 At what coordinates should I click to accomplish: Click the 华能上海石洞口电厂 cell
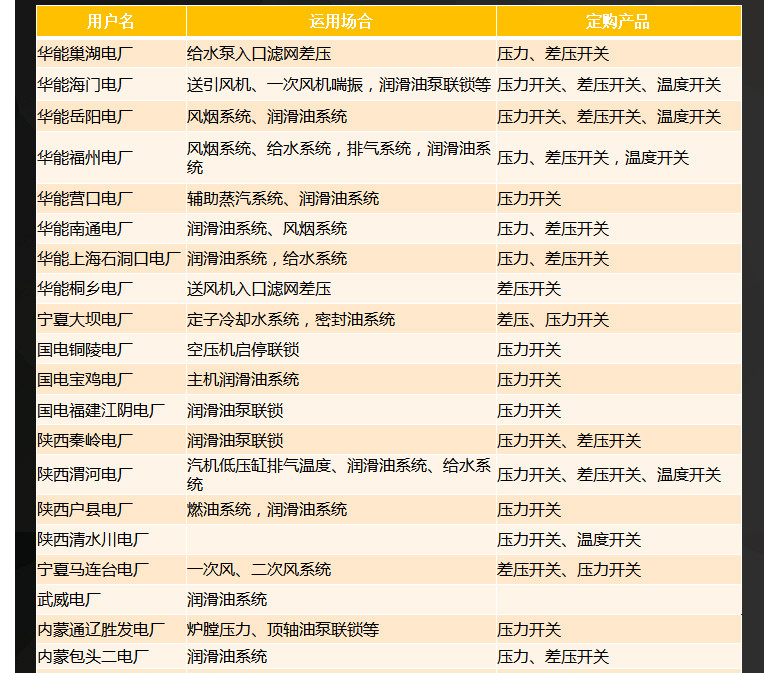point(109,259)
